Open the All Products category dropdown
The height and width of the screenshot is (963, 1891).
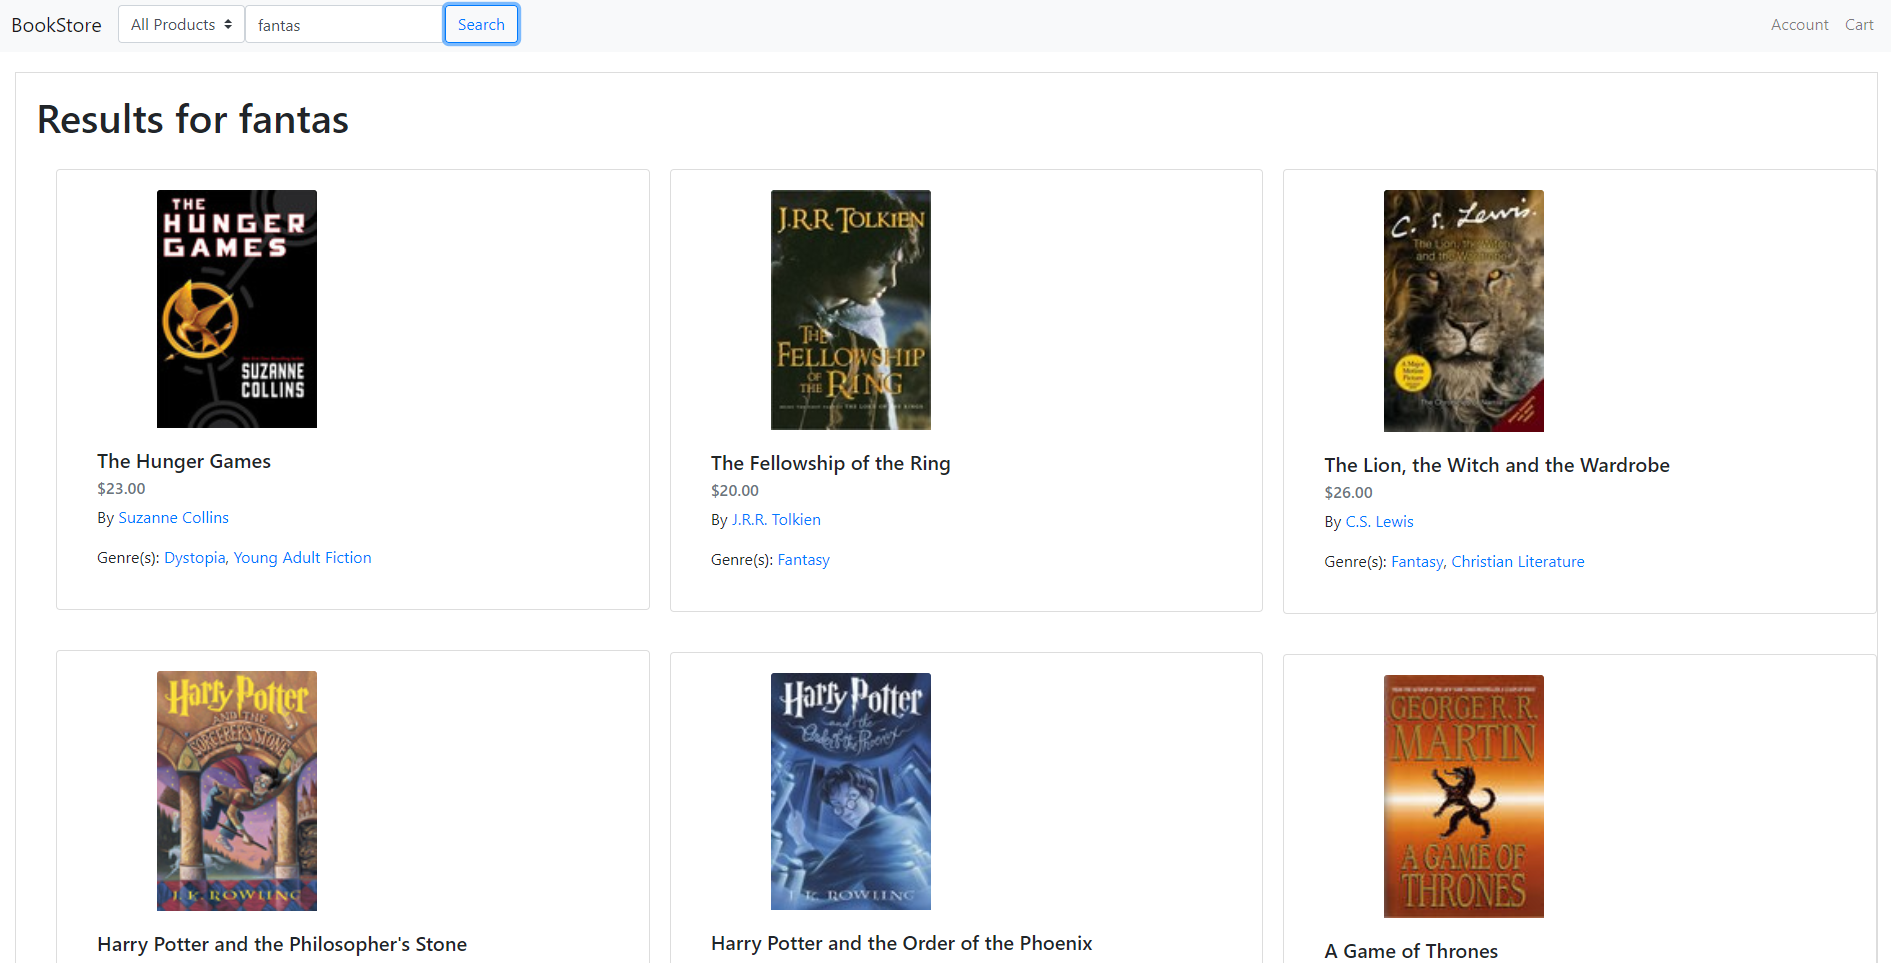(x=181, y=25)
